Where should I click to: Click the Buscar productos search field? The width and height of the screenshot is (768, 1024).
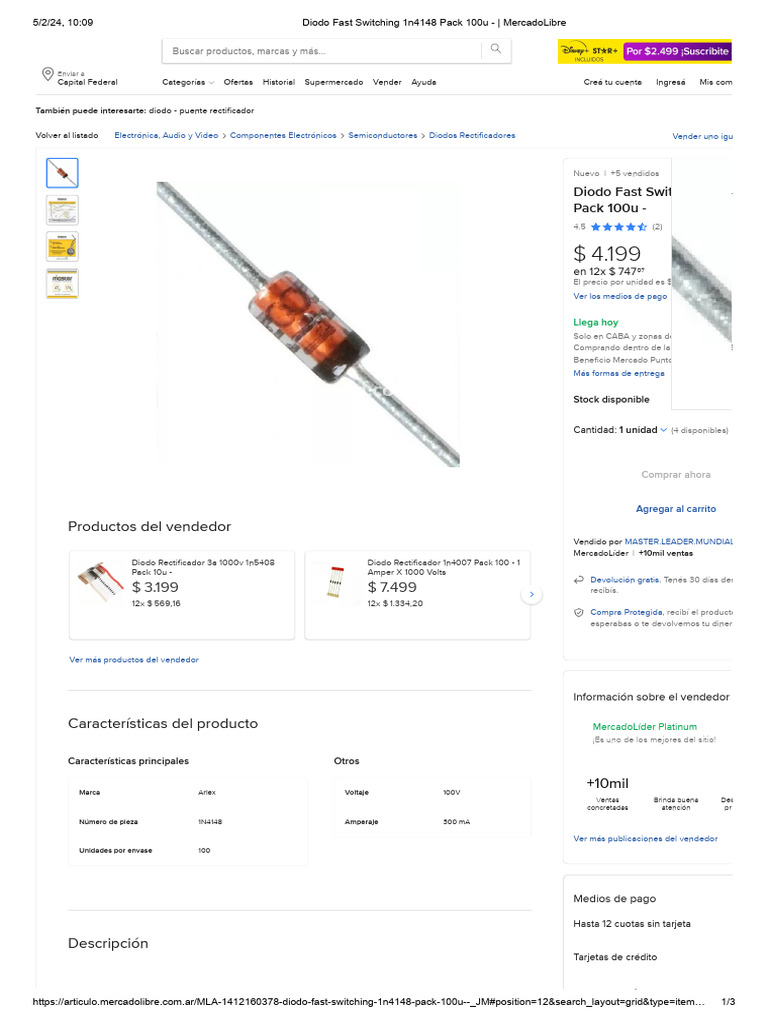point(321,51)
